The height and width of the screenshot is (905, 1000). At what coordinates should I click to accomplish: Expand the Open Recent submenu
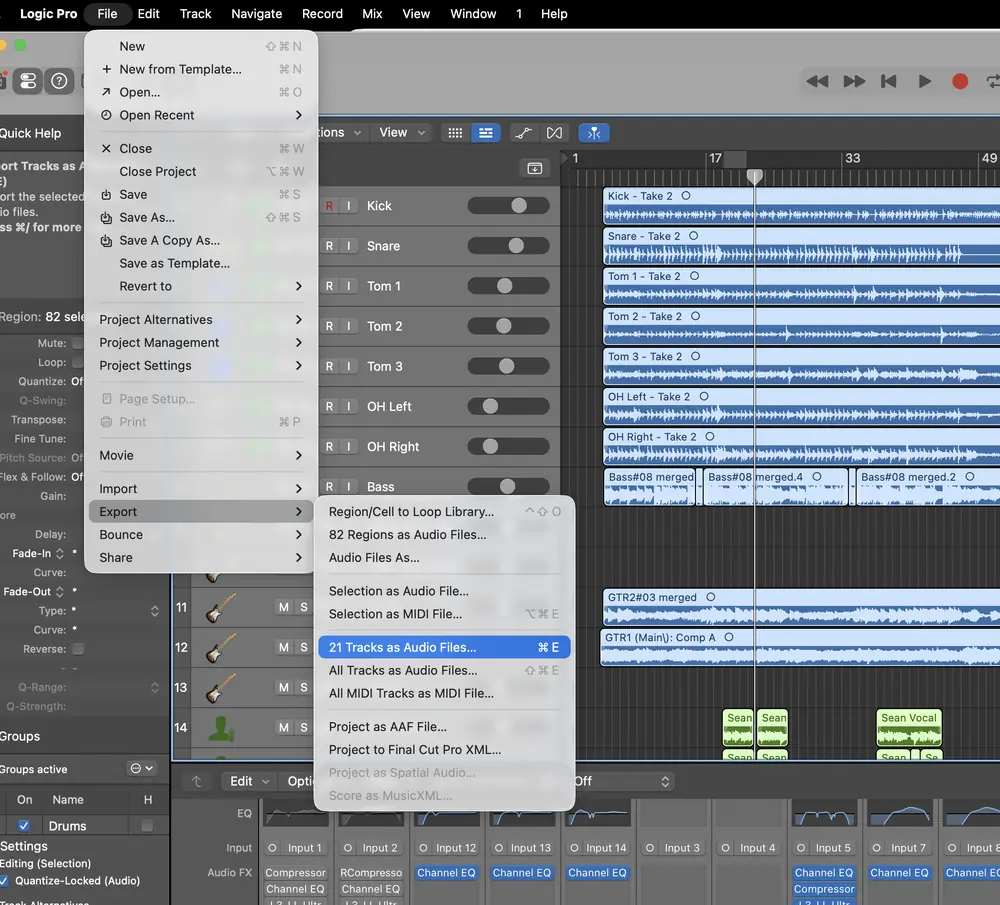201,115
